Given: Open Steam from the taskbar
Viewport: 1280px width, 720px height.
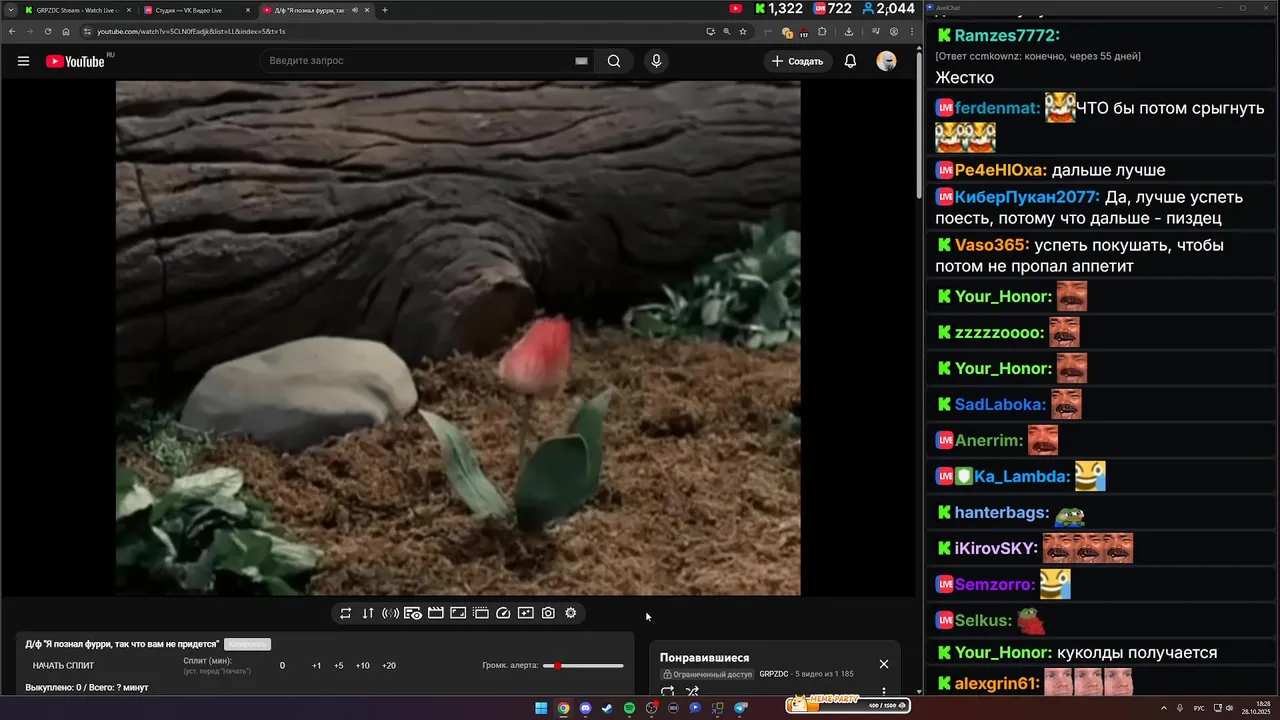Looking at the screenshot, I should pos(607,708).
